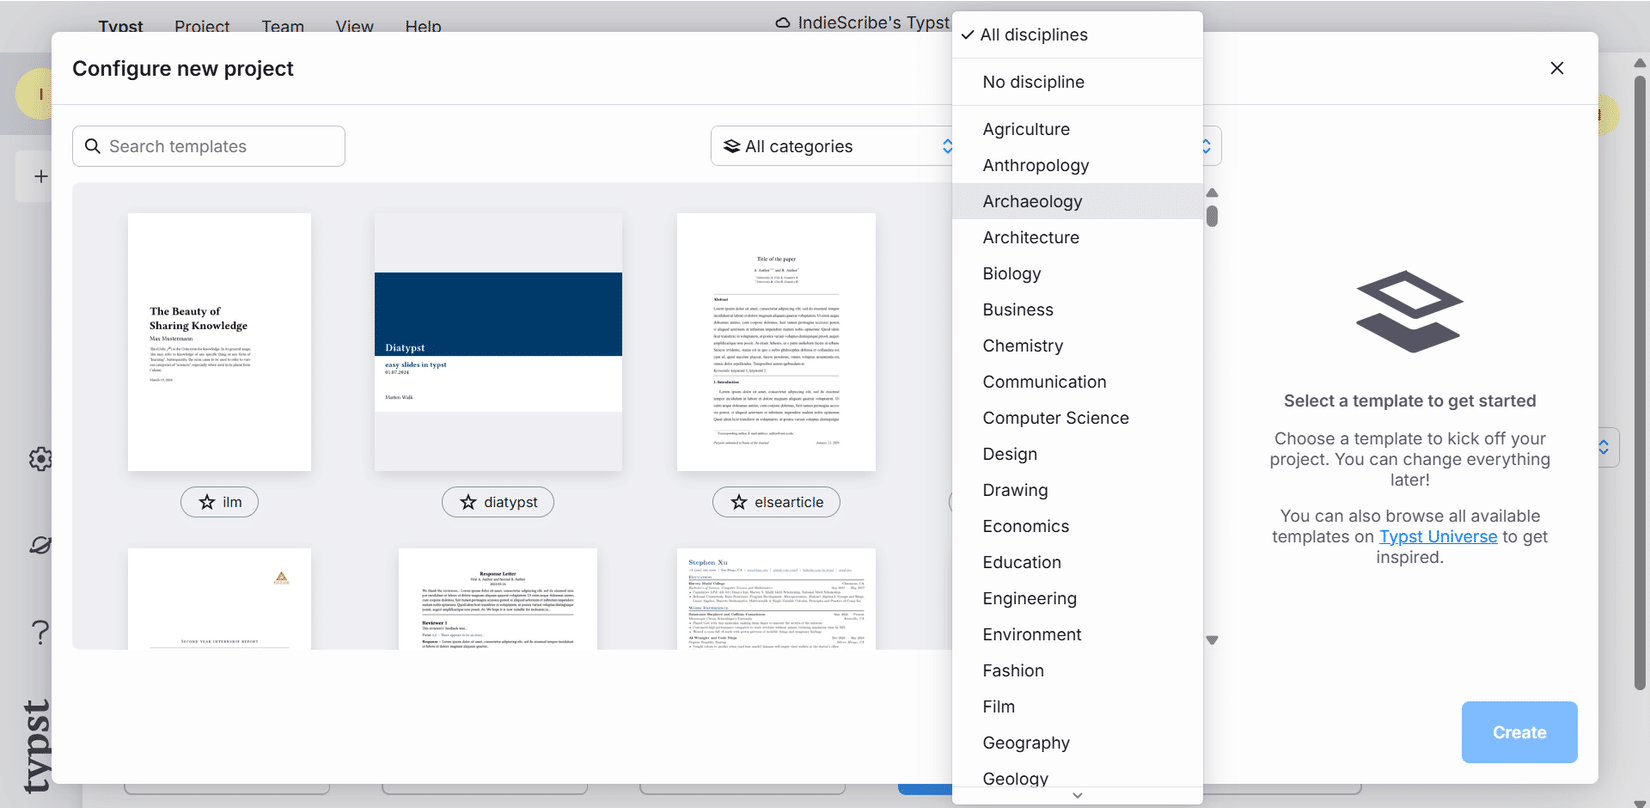
Task: Pick Film discipline
Action: coord(1077,705)
